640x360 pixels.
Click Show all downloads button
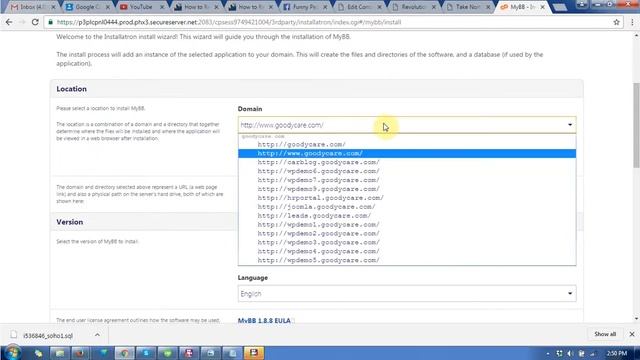[x=605, y=334]
